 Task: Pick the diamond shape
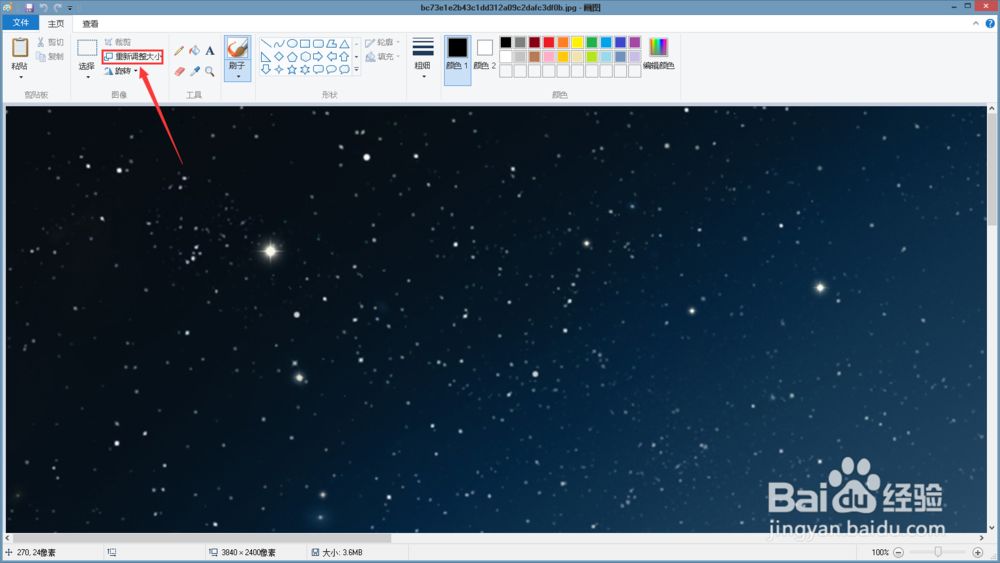pos(279,57)
